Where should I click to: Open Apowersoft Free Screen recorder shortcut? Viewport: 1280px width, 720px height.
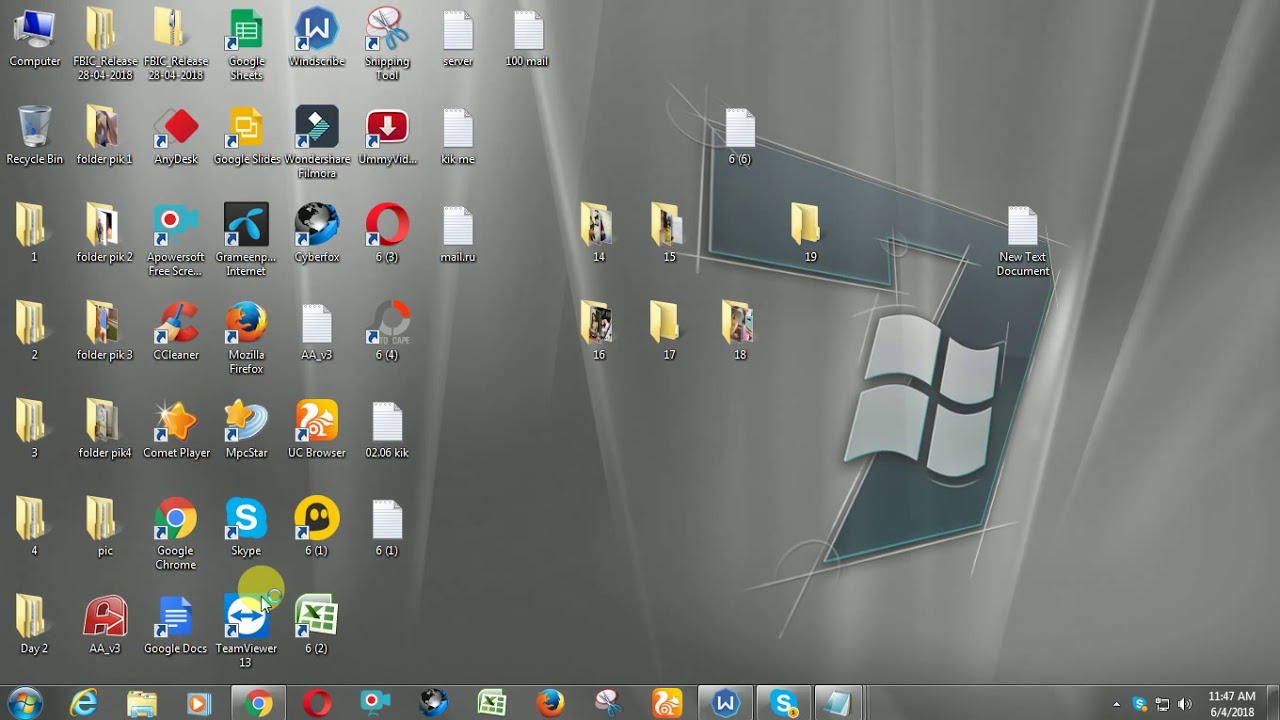pos(176,240)
